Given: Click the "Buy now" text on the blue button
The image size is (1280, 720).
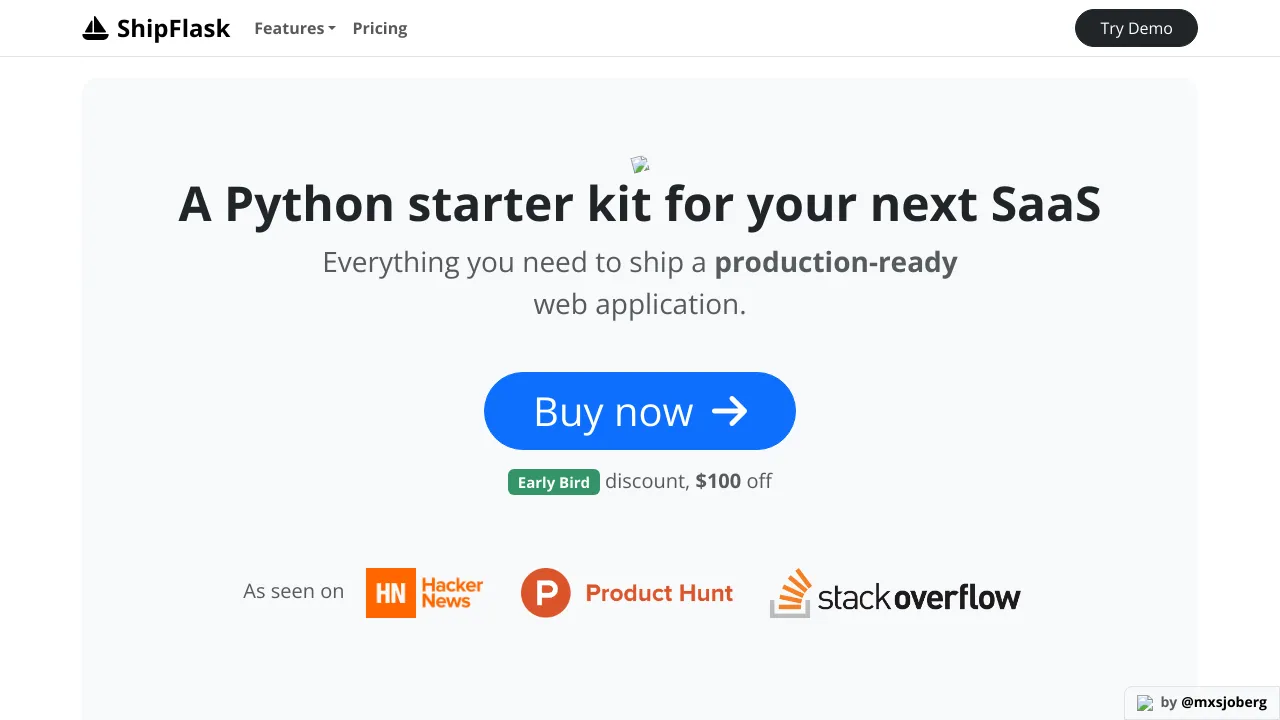Looking at the screenshot, I should pyautogui.click(x=613, y=411).
